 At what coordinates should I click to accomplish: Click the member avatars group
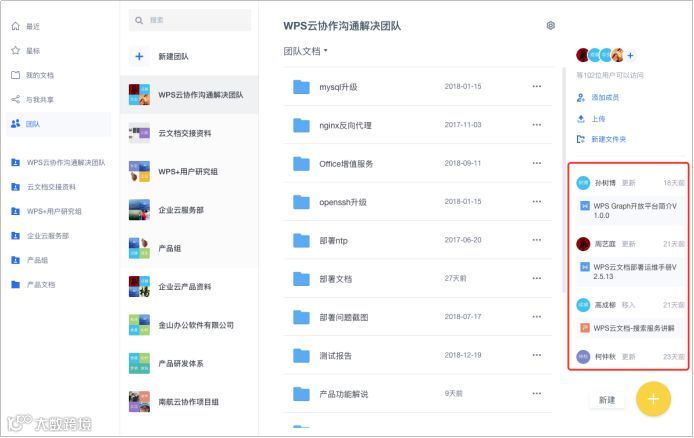[x=600, y=55]
